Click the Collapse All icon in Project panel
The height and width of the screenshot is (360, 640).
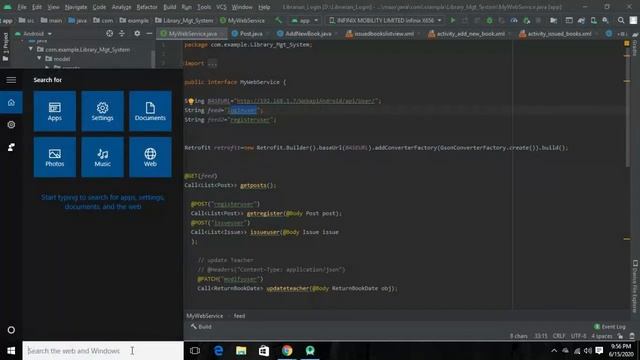pyautogui.click(x=122, y=33)
